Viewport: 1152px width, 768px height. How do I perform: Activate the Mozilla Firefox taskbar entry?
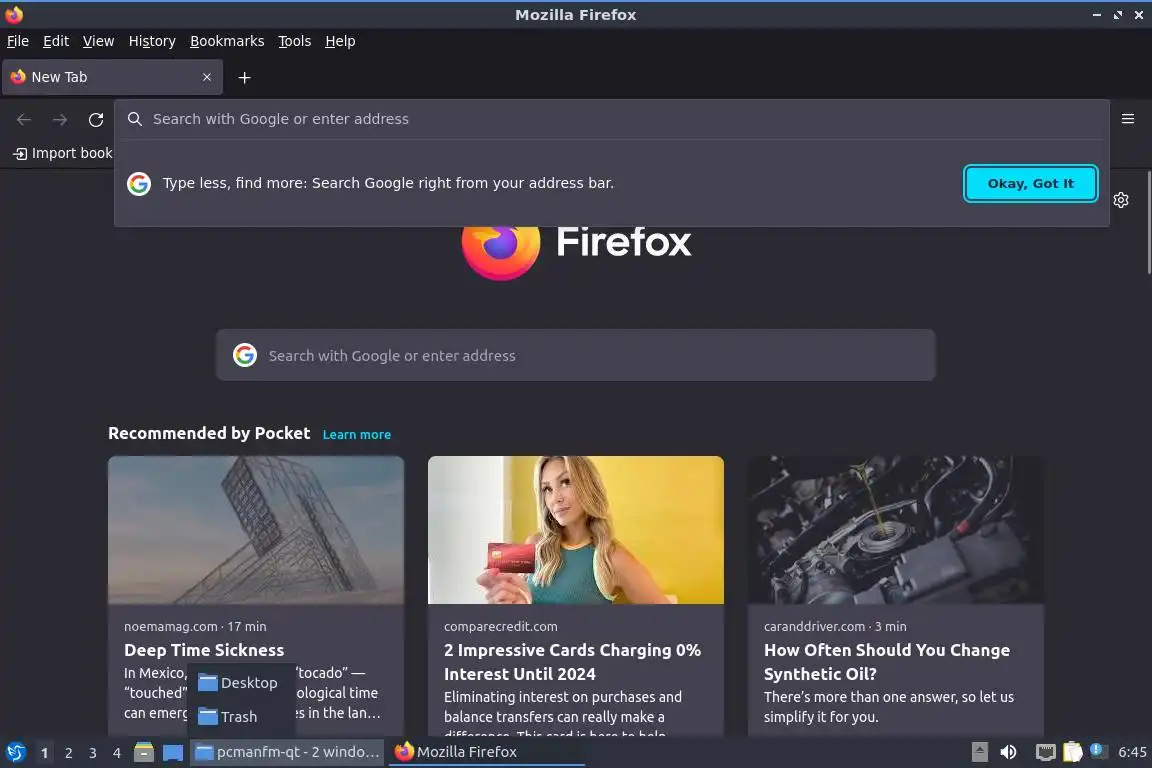pos(486,752)
